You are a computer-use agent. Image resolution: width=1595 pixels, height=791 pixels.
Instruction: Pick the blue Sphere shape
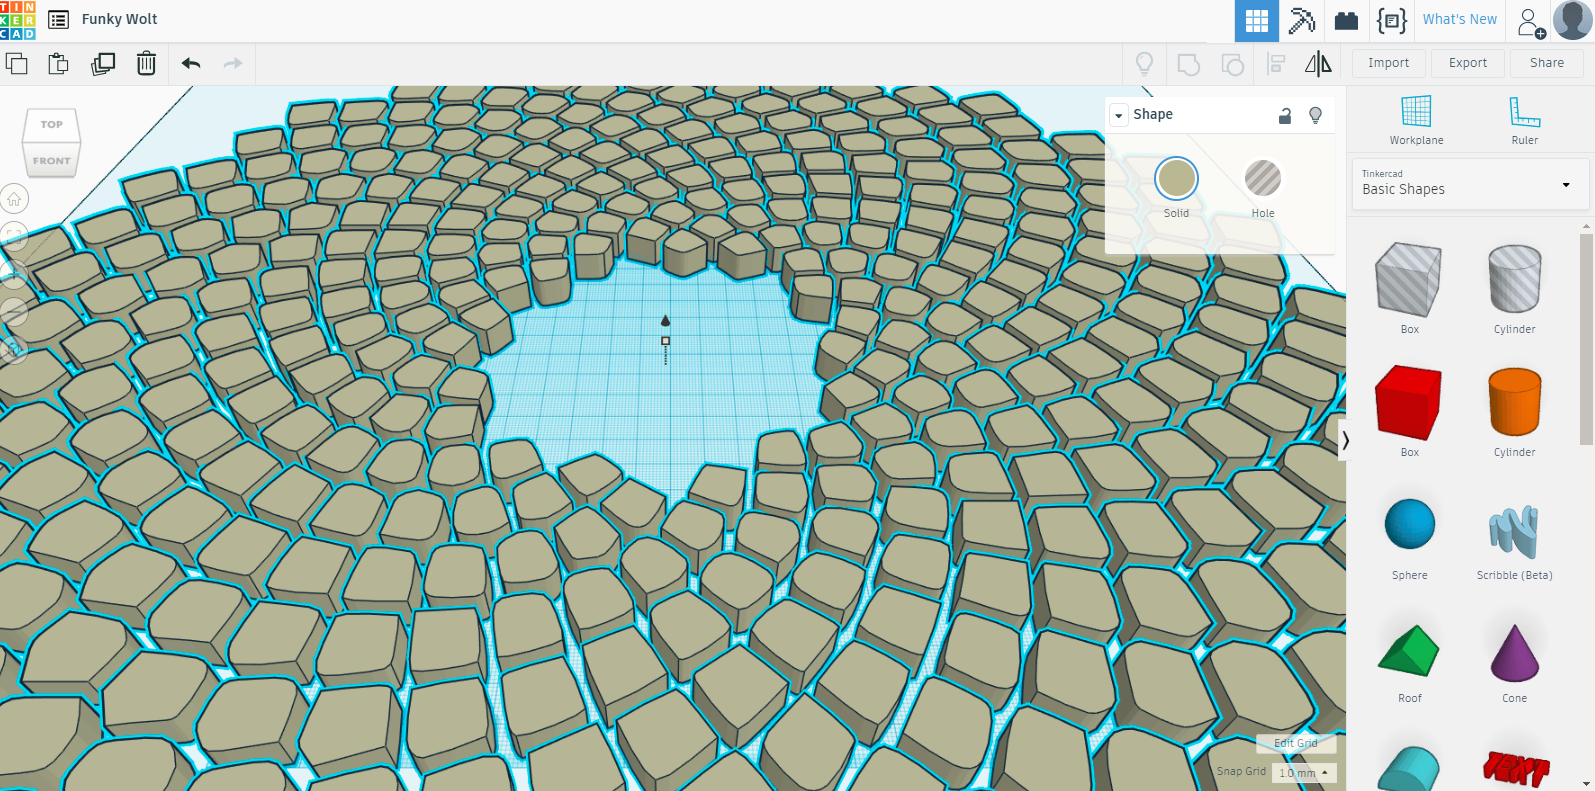pos(1410,524)
